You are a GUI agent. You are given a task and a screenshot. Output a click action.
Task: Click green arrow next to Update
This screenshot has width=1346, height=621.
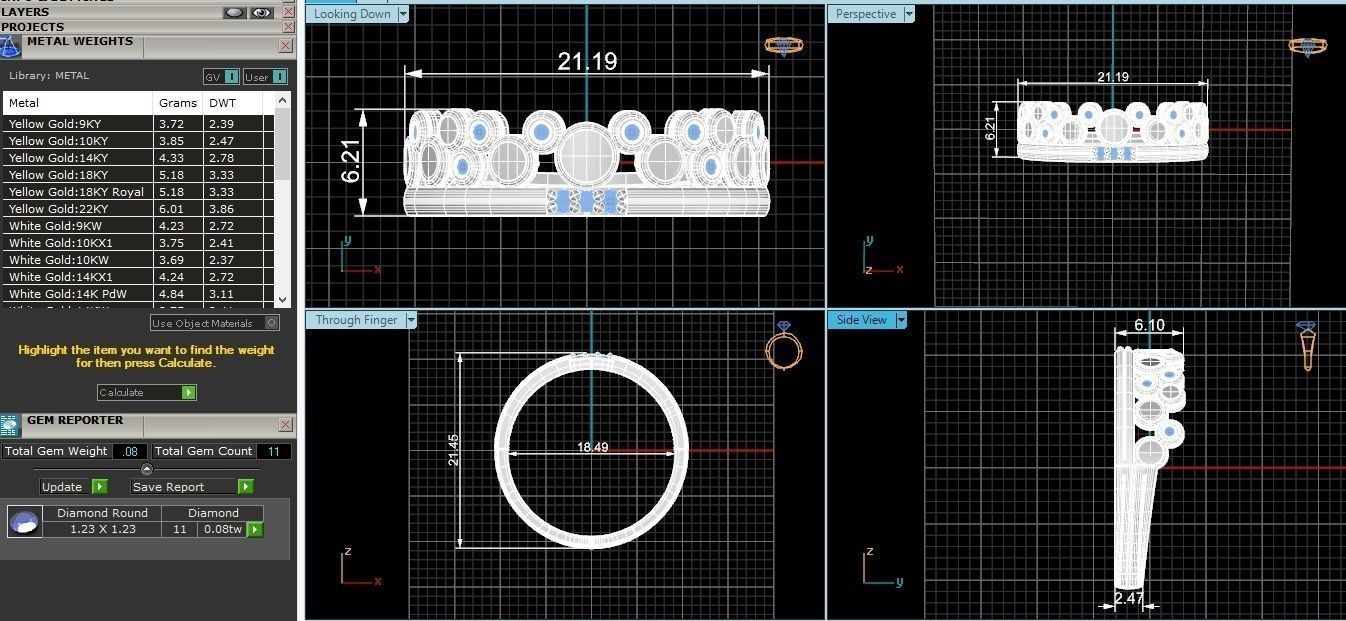(x=99, y=487)
